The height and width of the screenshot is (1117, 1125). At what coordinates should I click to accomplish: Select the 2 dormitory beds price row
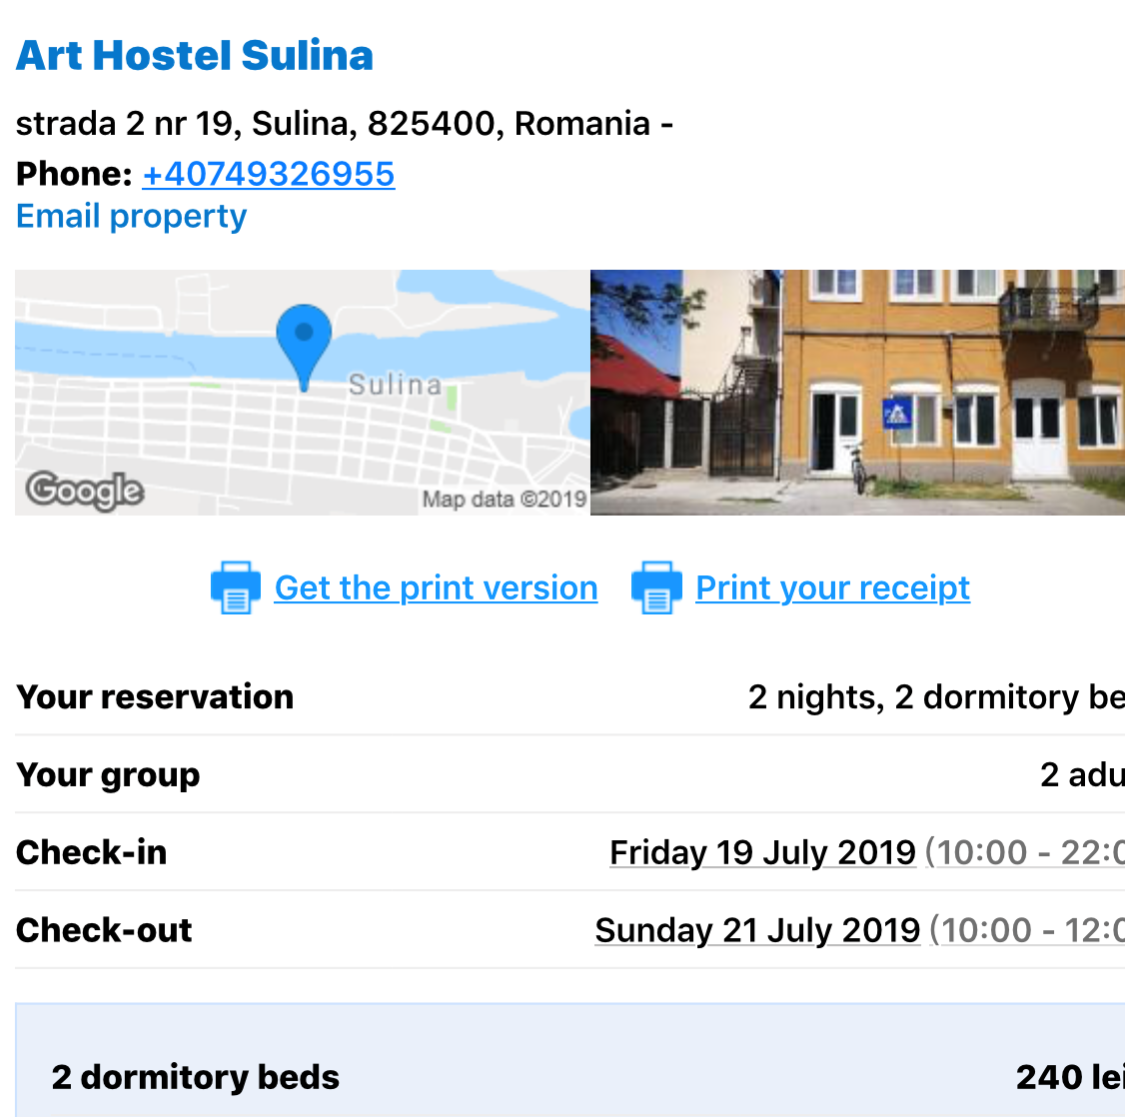coord(570,1060)
